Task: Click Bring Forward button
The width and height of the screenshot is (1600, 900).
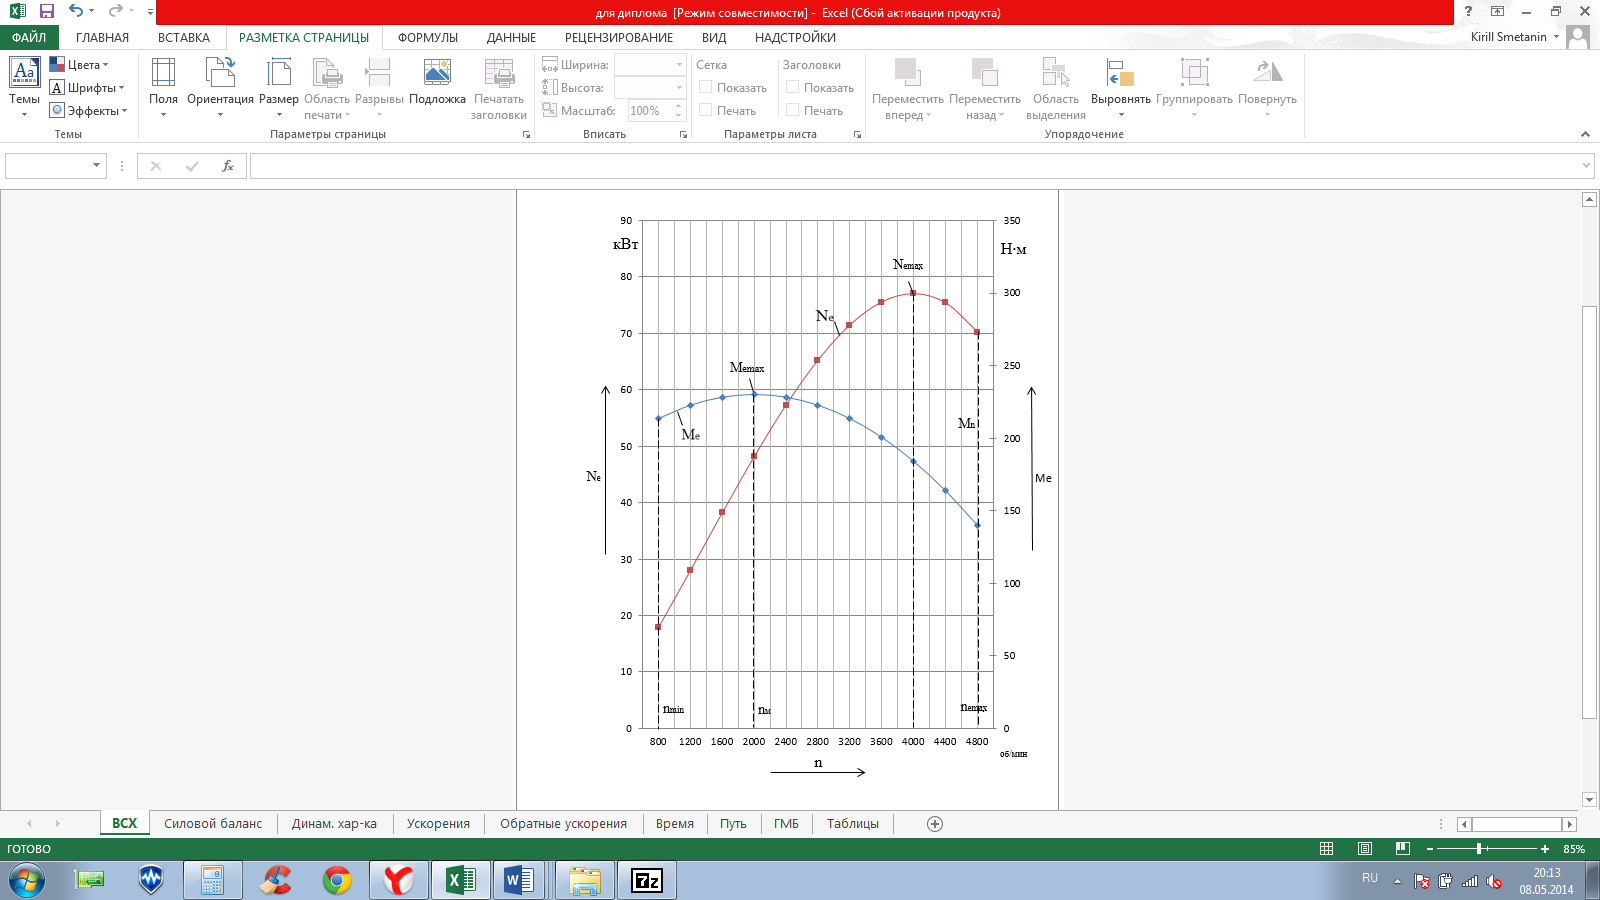Action: click(x=907, y=88)
